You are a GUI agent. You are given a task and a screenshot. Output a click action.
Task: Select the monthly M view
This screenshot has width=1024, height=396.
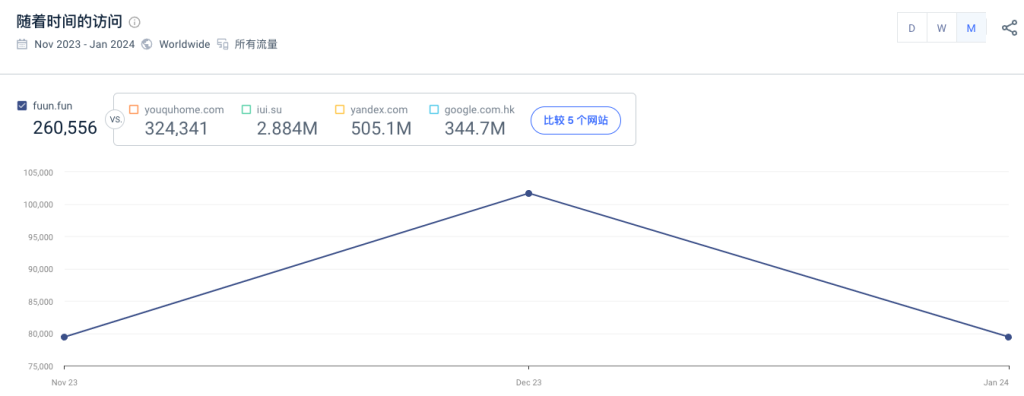[971, 28]
